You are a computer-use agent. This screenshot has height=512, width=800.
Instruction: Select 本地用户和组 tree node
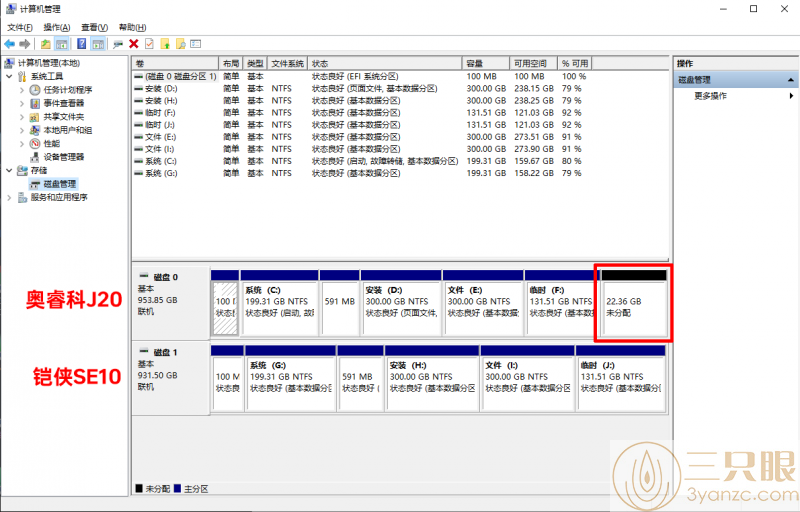(x=68, y=130)
